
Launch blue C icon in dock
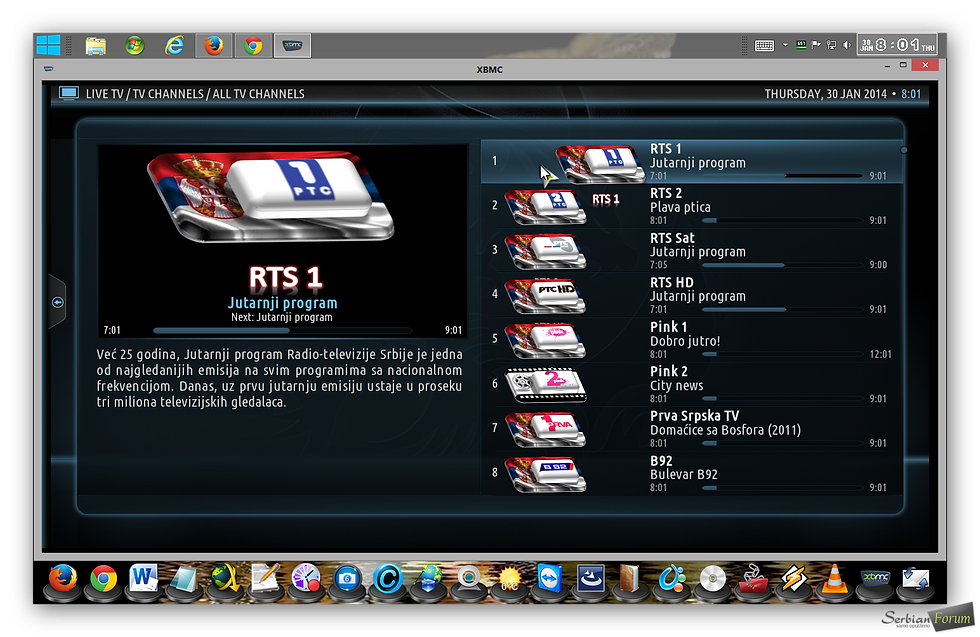click(388, 579)
